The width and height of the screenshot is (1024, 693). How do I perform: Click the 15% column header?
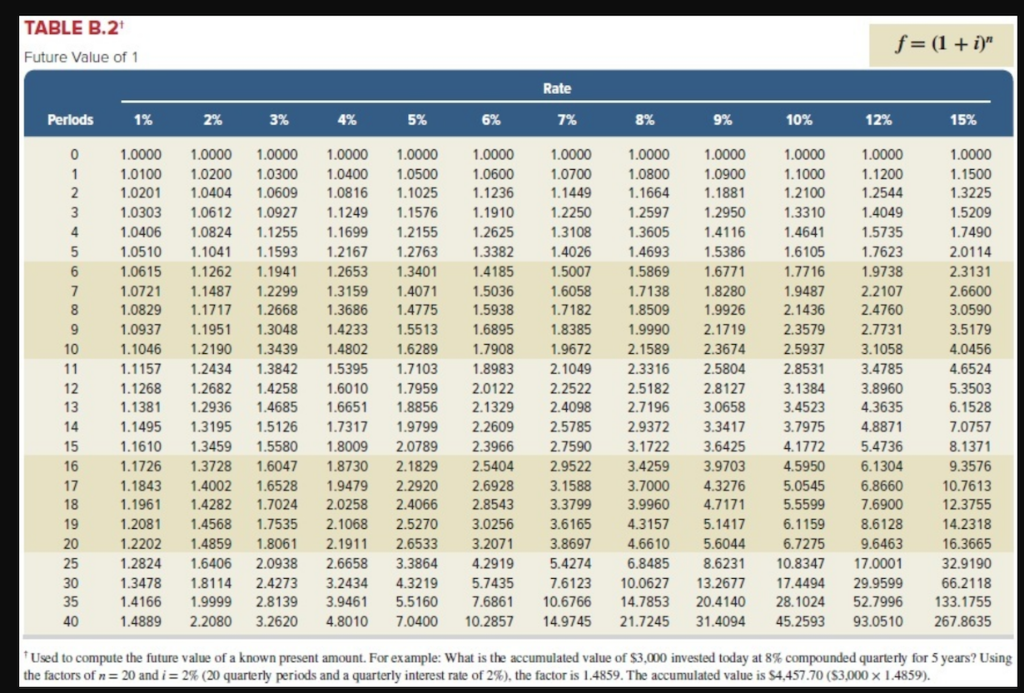(960, 119)
